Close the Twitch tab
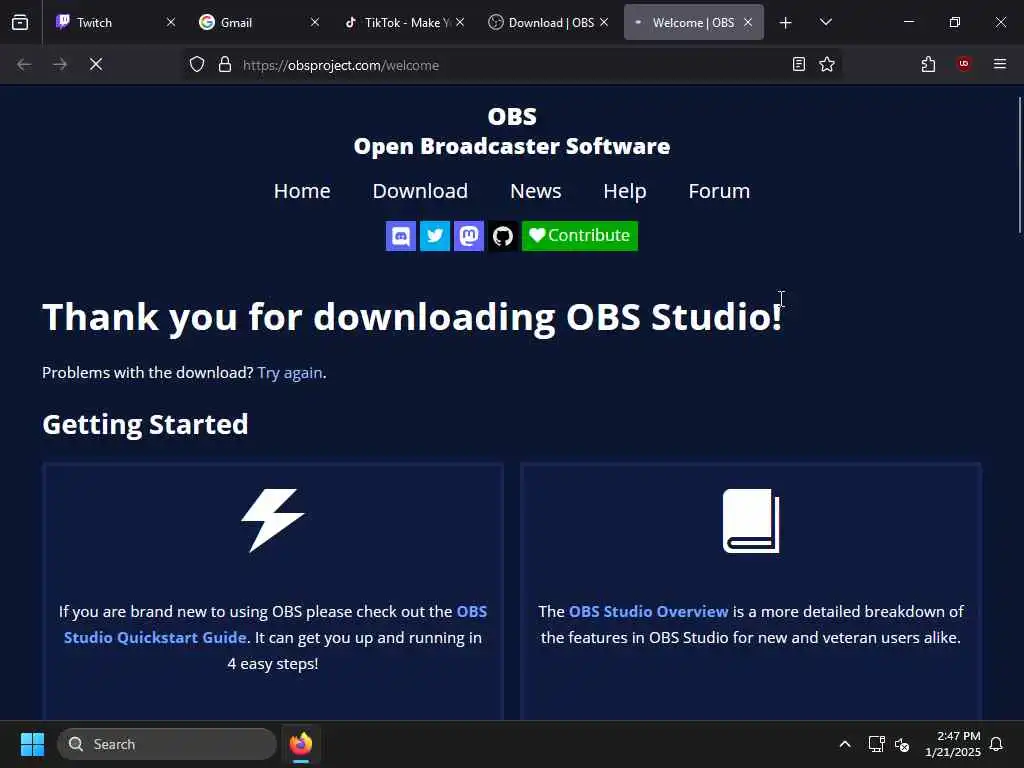This screenshot has height=768, width=1024. (170, 22)
